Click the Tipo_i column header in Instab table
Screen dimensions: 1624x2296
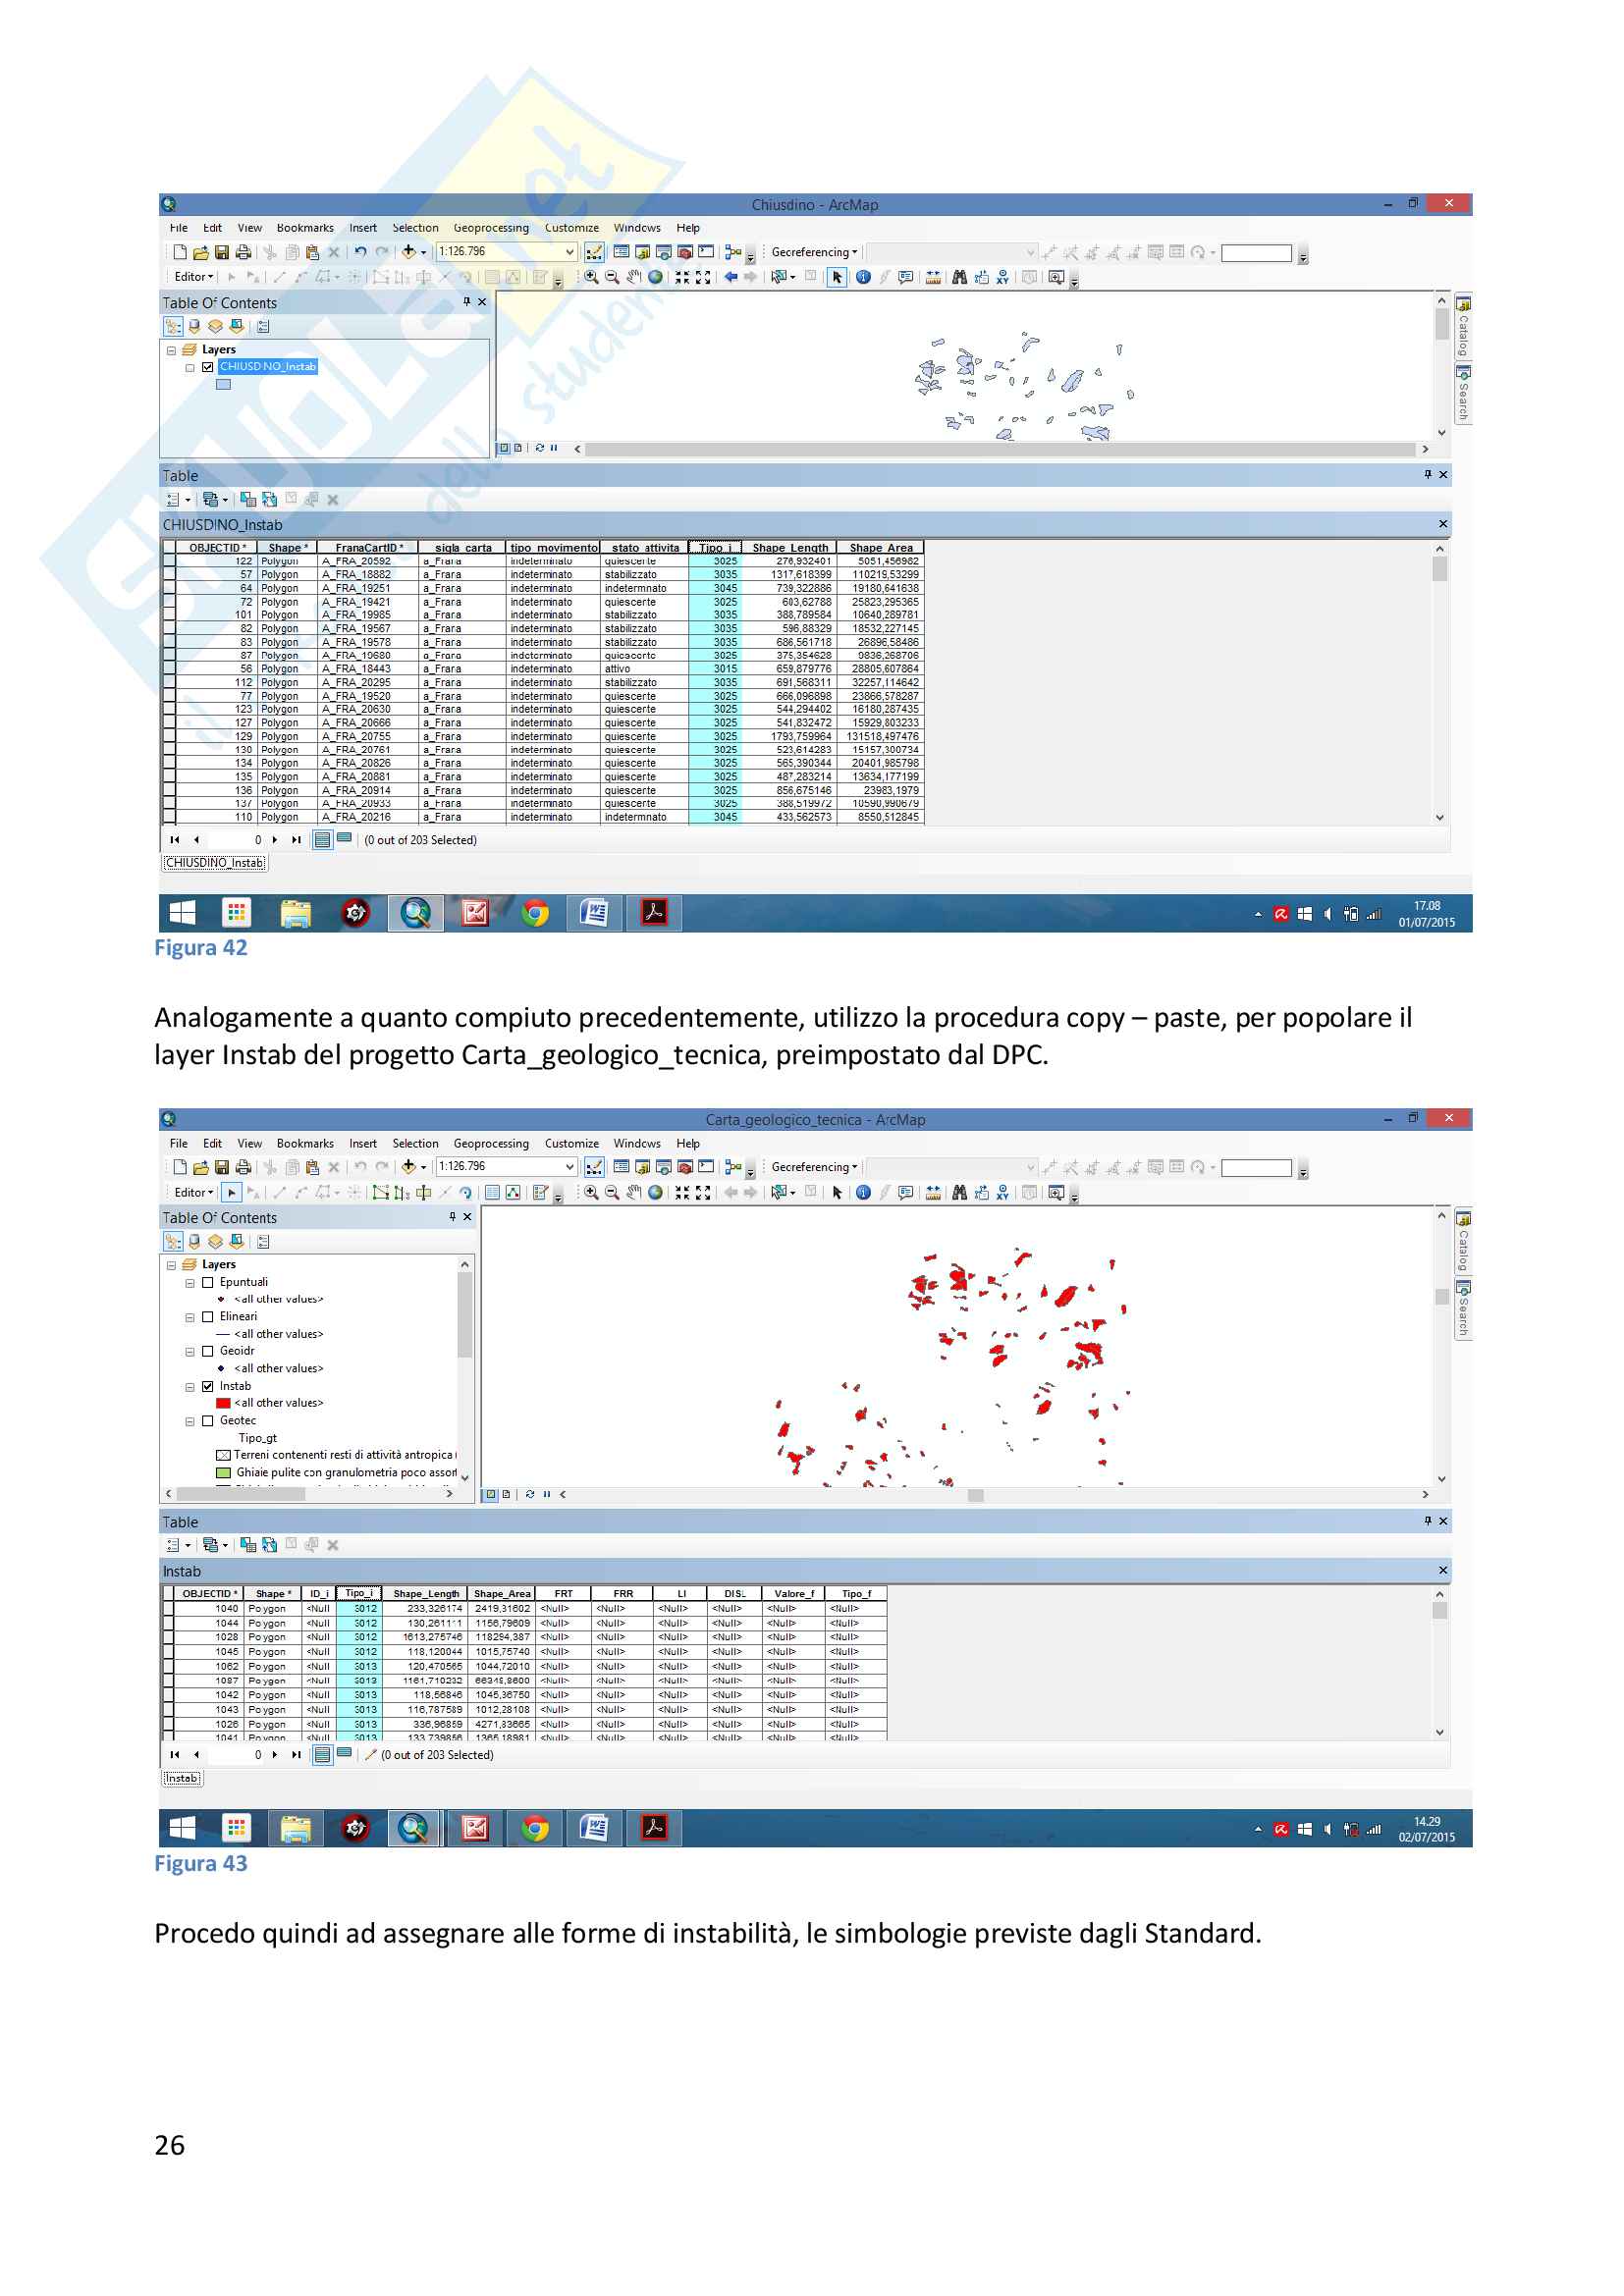[x=357, y=1594]
